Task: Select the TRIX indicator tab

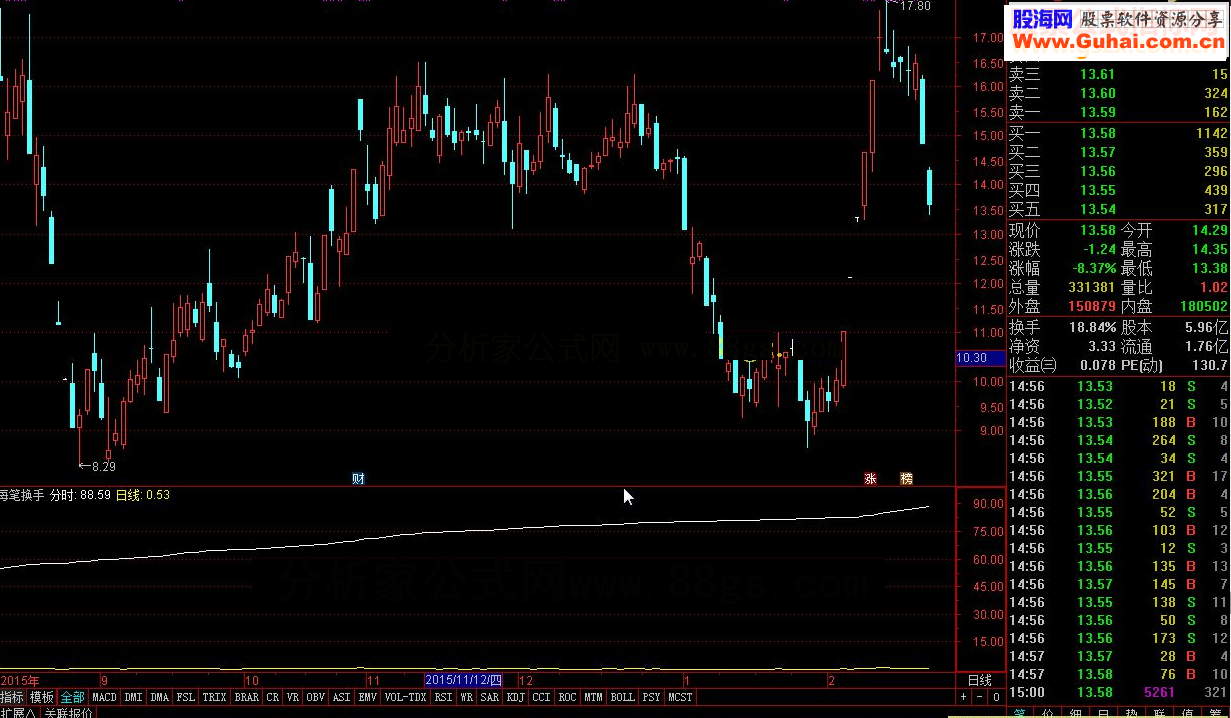Action: (x=215, y=697)
